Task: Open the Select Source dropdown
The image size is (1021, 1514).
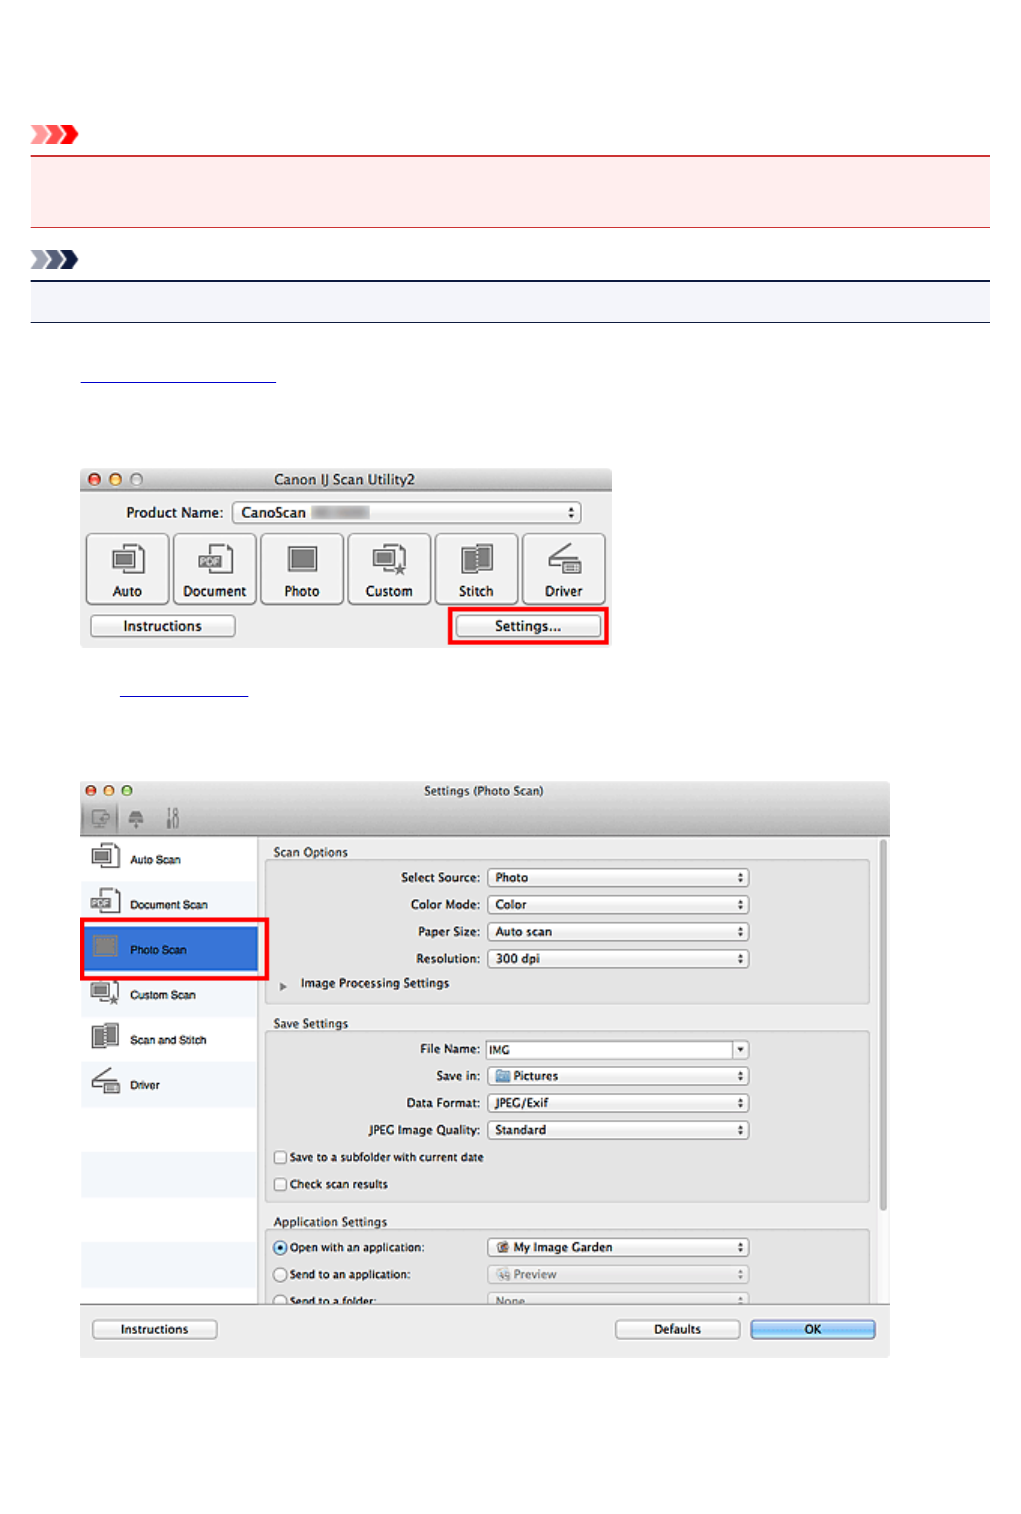Action: pos(618,877)
